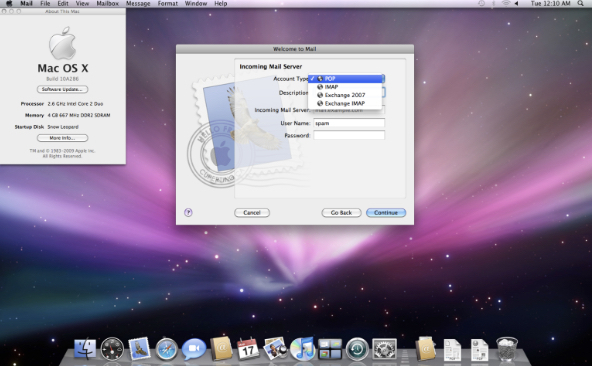
Task: Open the Help menu
Action: pos(220,3)
